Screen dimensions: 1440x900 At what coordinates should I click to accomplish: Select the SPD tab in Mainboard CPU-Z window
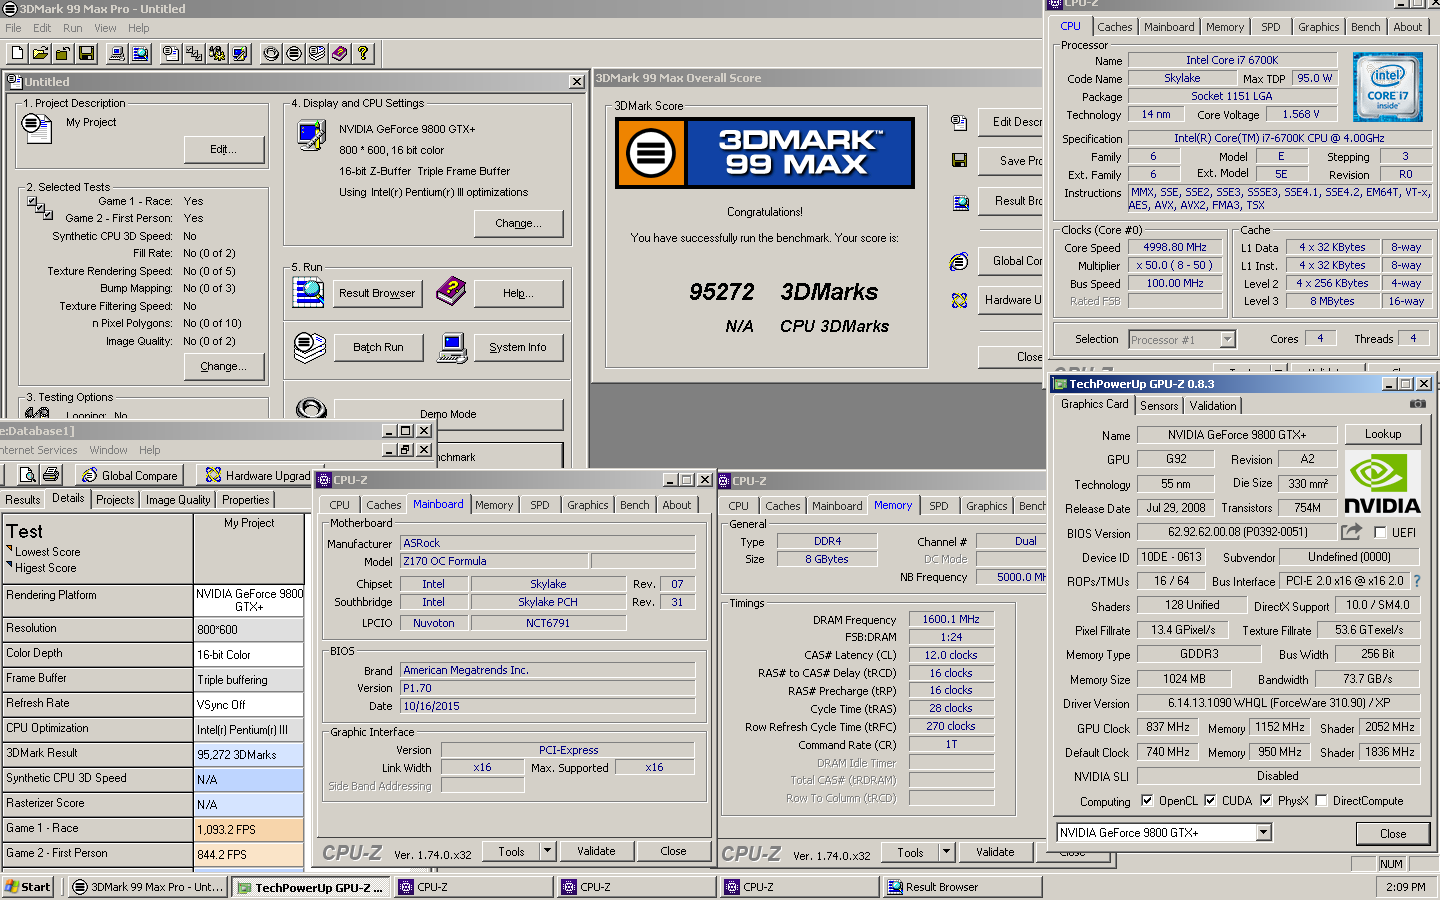[540, 505]
